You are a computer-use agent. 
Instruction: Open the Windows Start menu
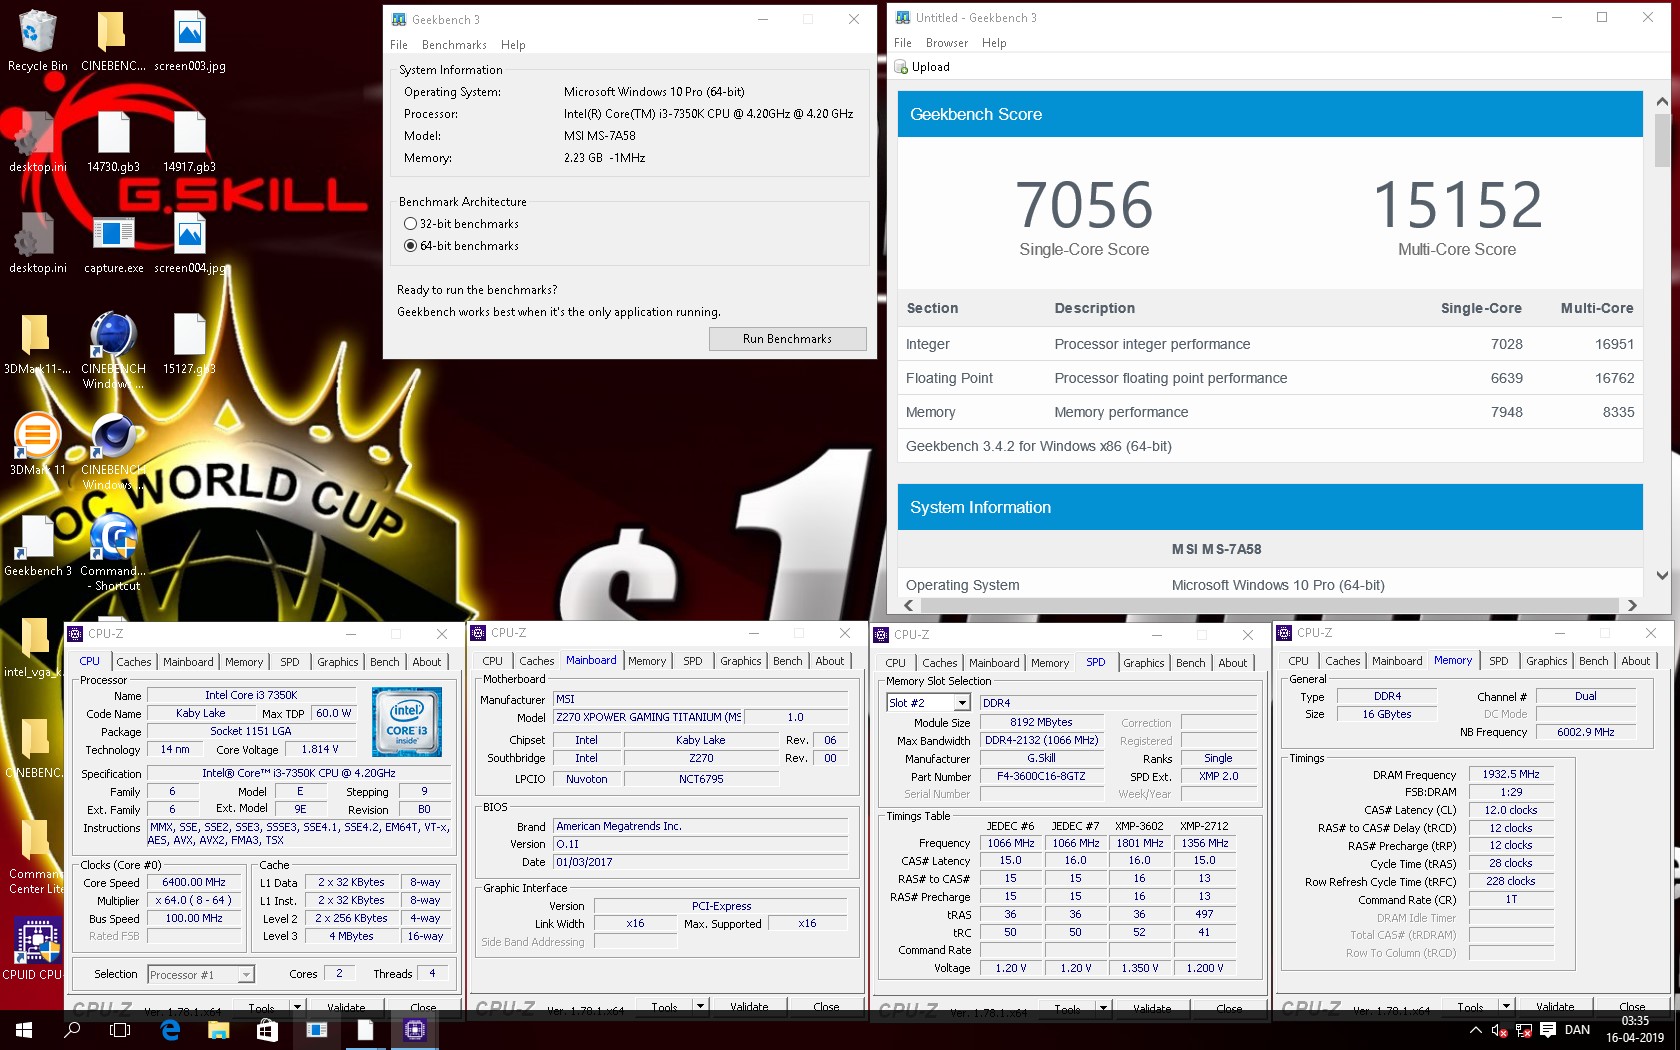tap(24, 1029)
